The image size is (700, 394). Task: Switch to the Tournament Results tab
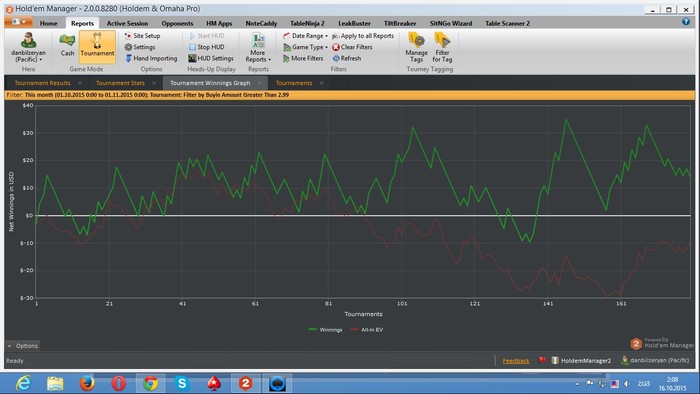click(42, 83)
